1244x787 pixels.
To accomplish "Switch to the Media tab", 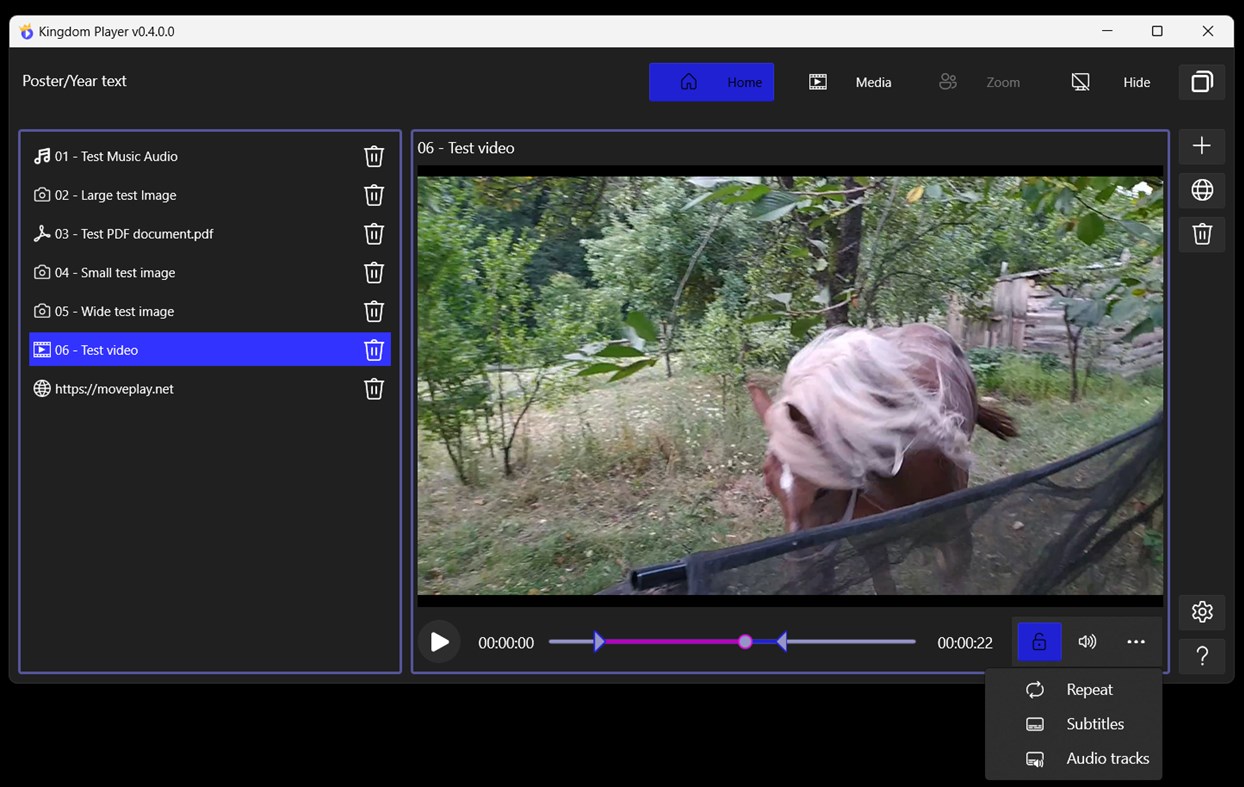I will tap(850, 82).
